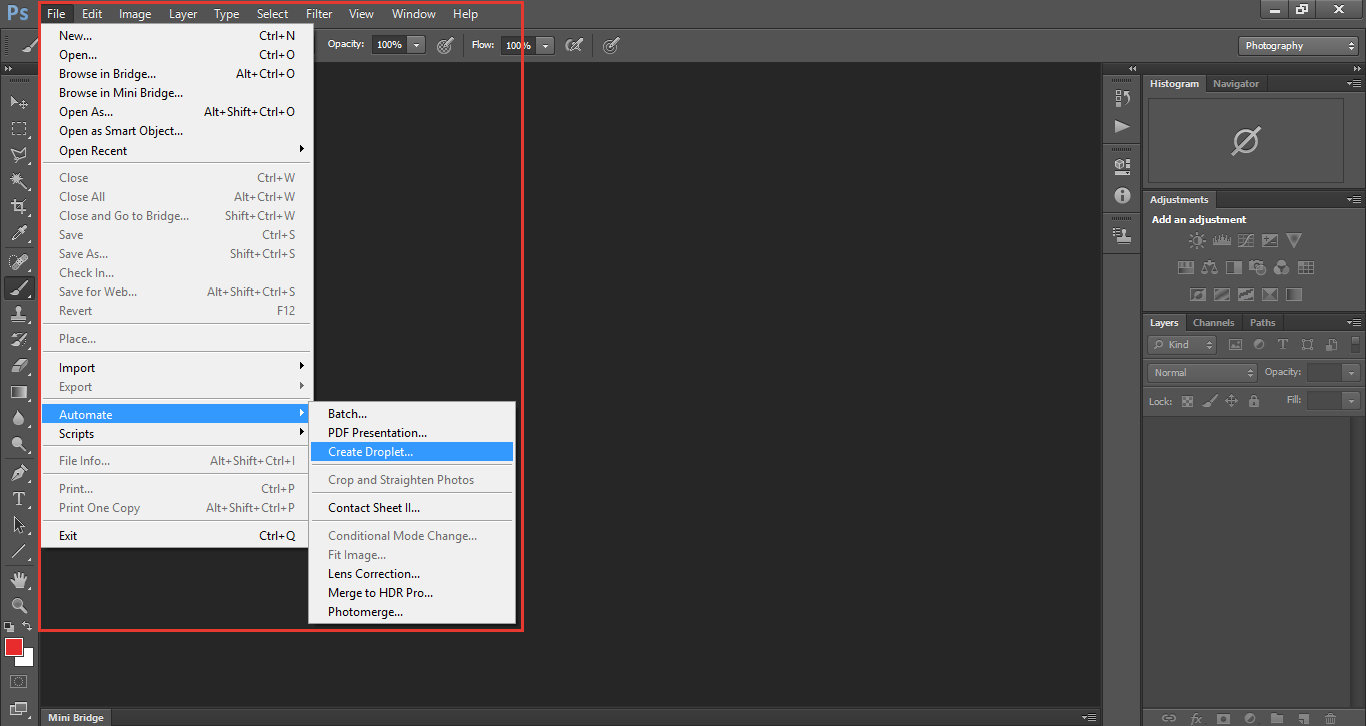Open the layer Opacity dropdown
Screen dimensions: 1366x726
pyautogui.click(x=1352, y=372)
